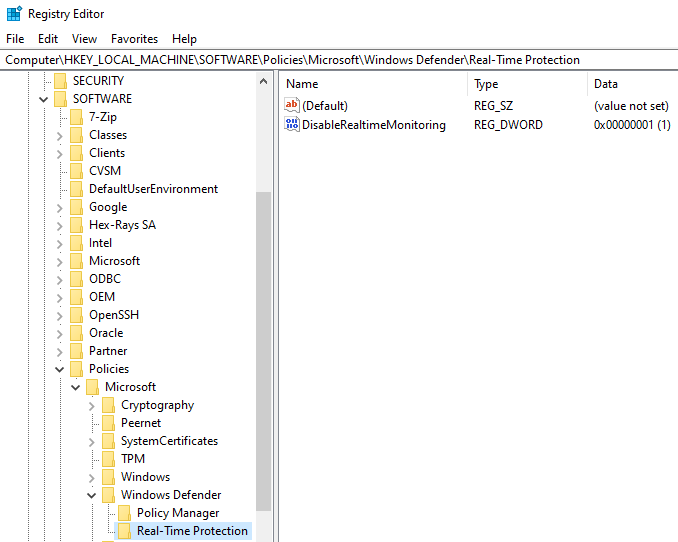Click the Policy Manager folder icon
Image resolution: width=678 pixels, height=542 pixels.
(124, 513)
